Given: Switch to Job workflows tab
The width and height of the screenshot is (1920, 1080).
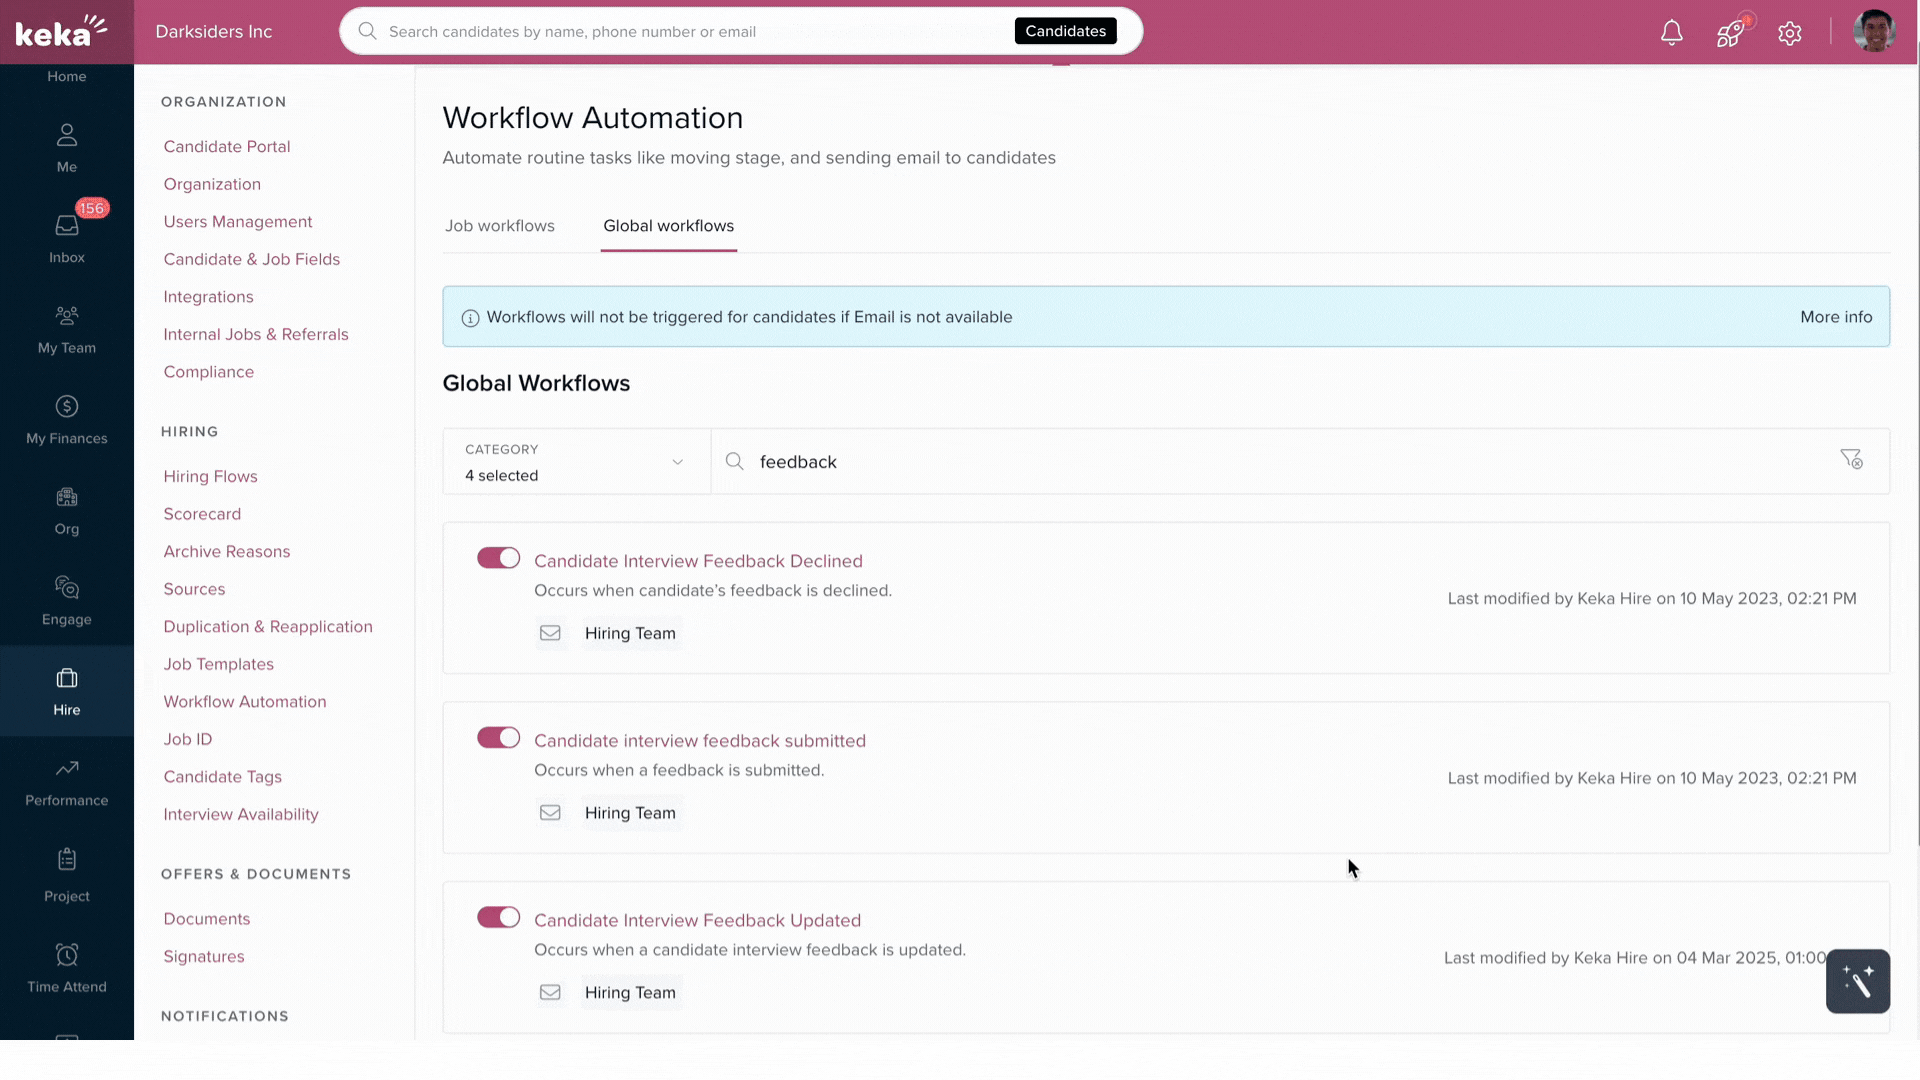Looking at the screenshot, I should pyautogui.click(x=499, y=226).
